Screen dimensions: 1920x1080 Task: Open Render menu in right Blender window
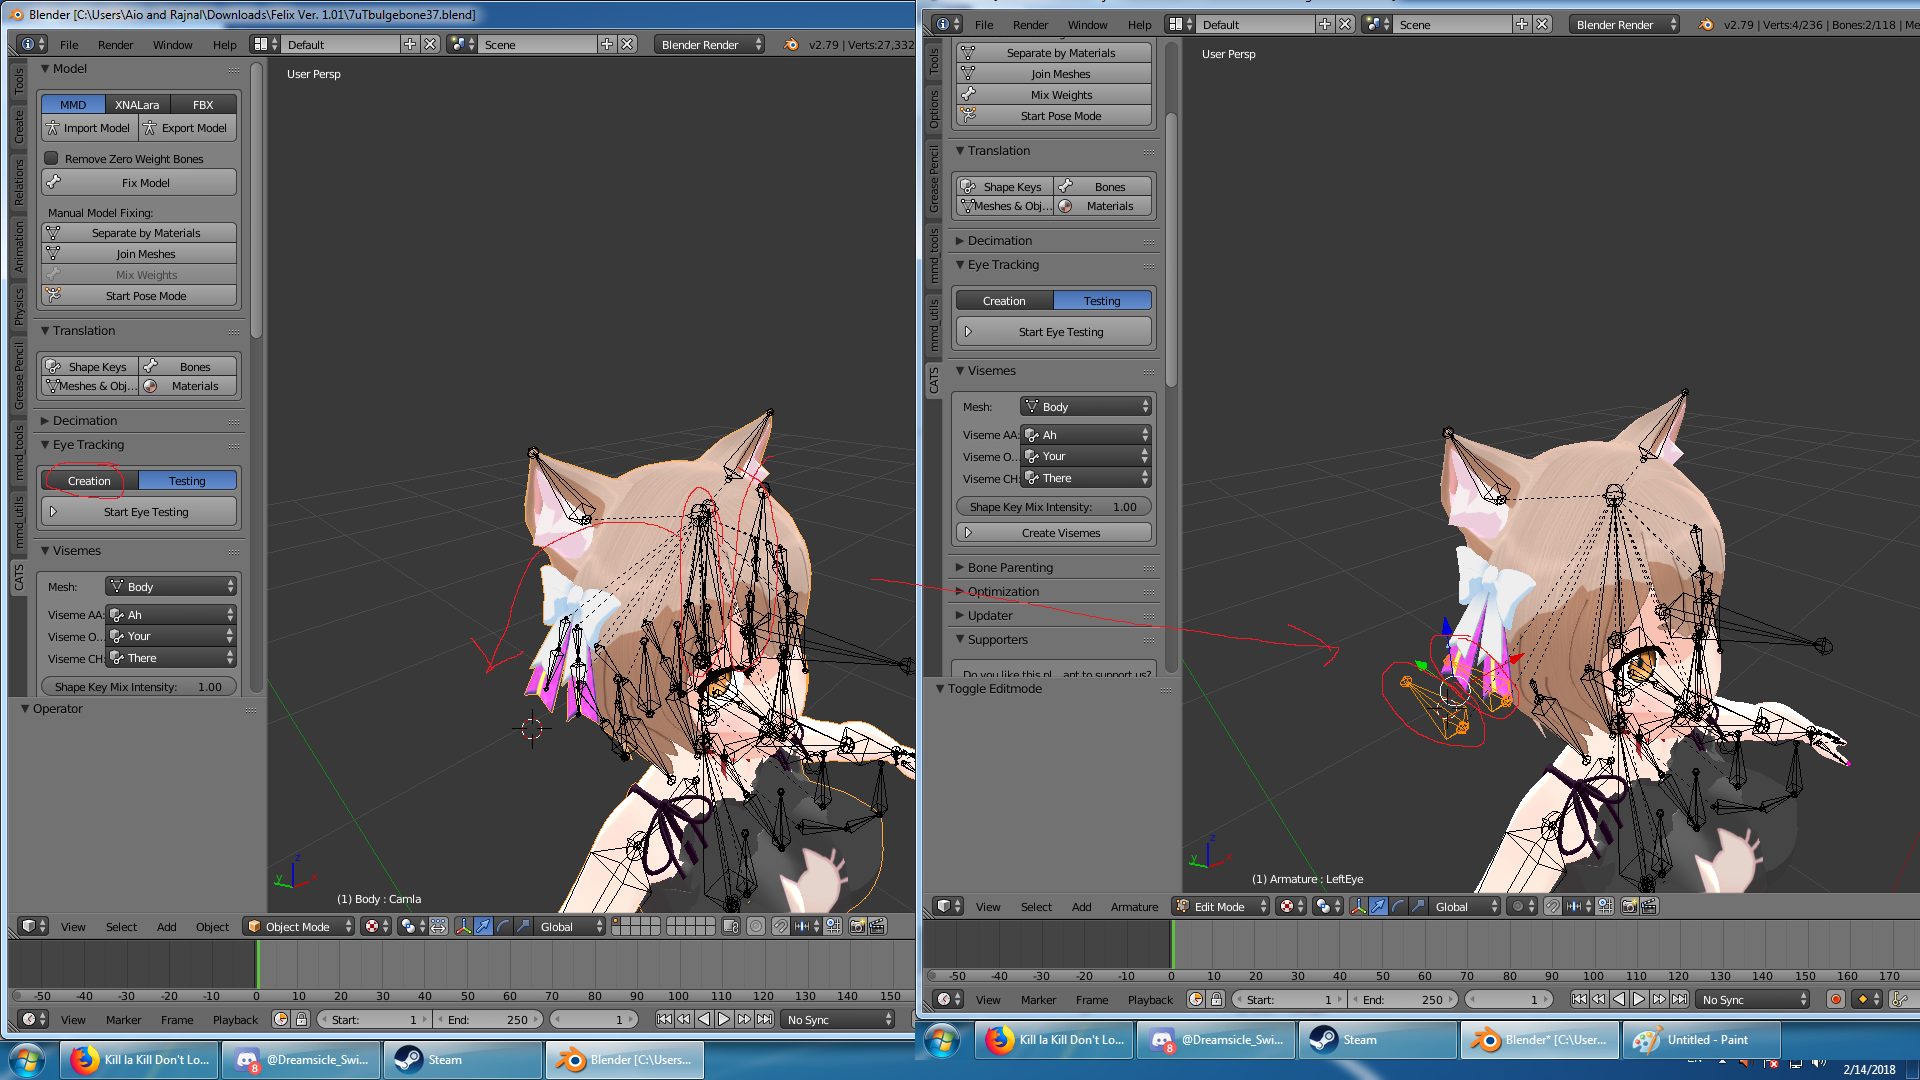(x=1030, y=25)
